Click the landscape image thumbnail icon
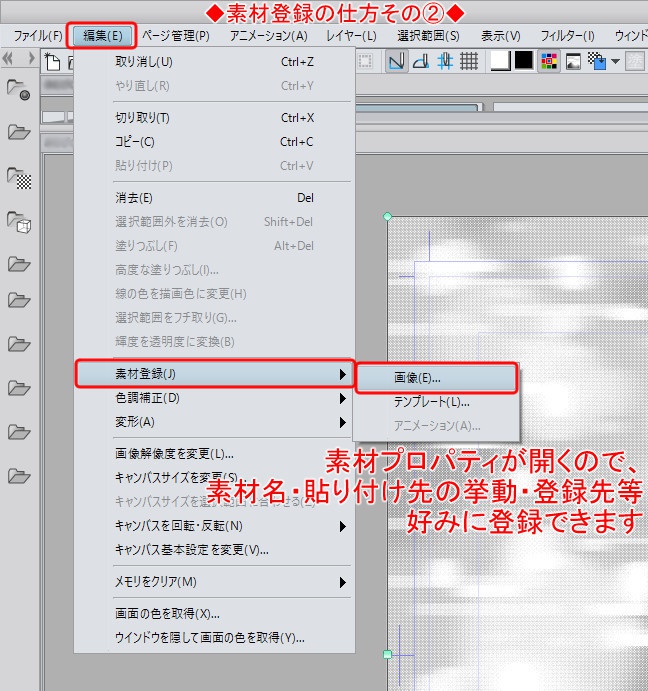This screenshot has width=648, height=691. (573, 62)
